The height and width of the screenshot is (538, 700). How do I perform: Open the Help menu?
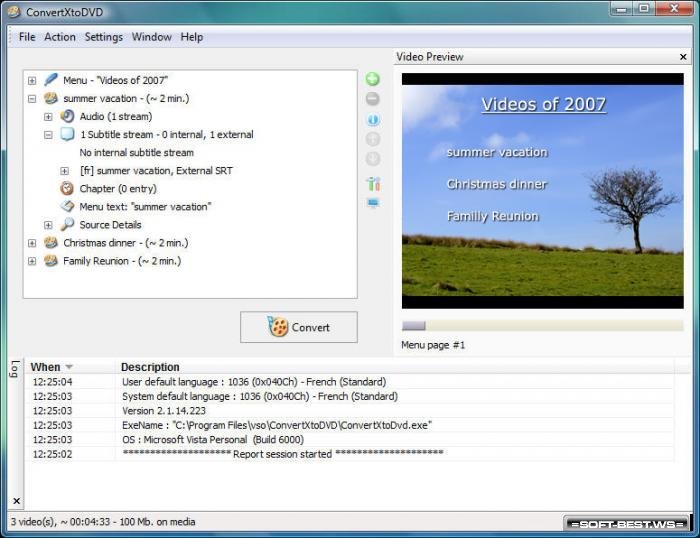(x=192, y=37)
